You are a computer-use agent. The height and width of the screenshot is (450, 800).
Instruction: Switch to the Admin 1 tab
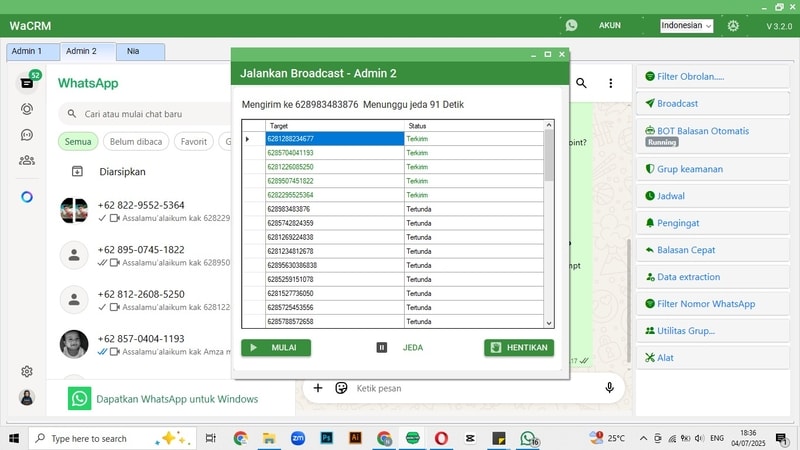click(x=33, y=51)
